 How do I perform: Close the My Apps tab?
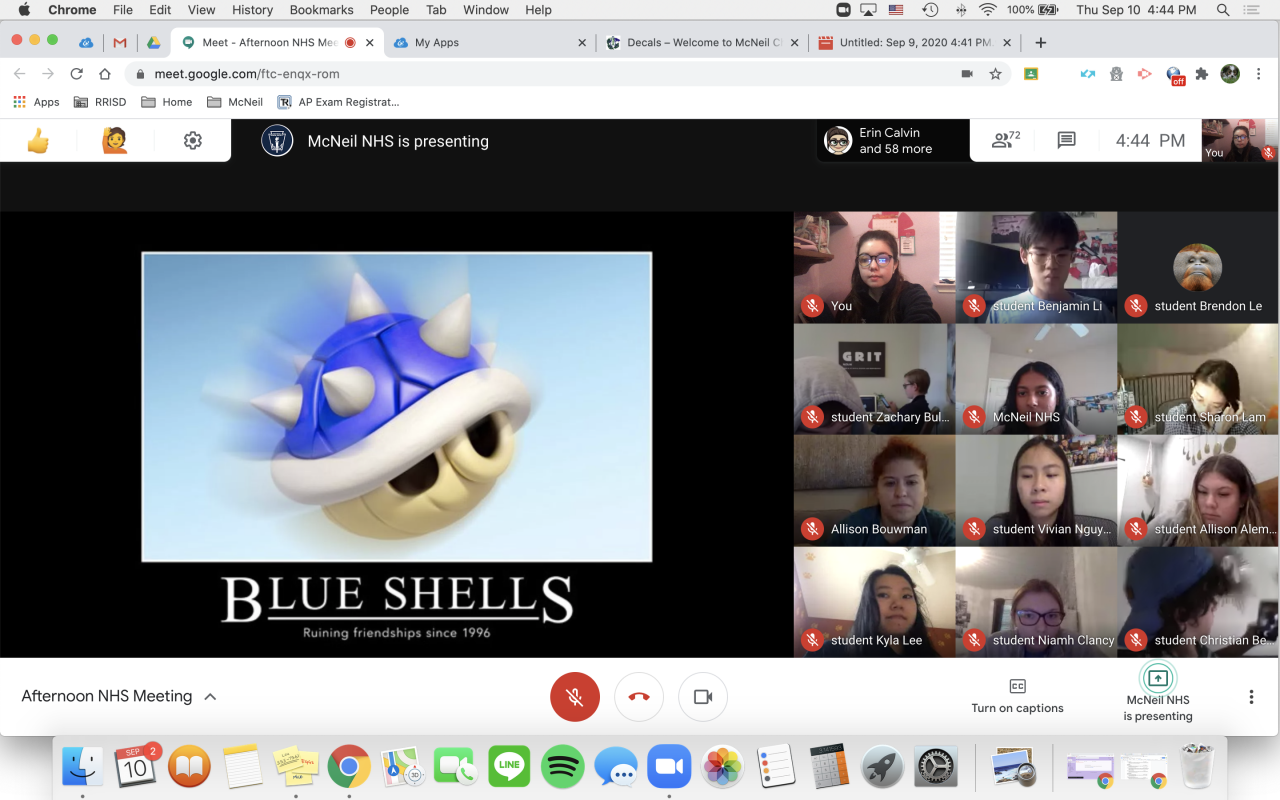click(x=583, y=43)
